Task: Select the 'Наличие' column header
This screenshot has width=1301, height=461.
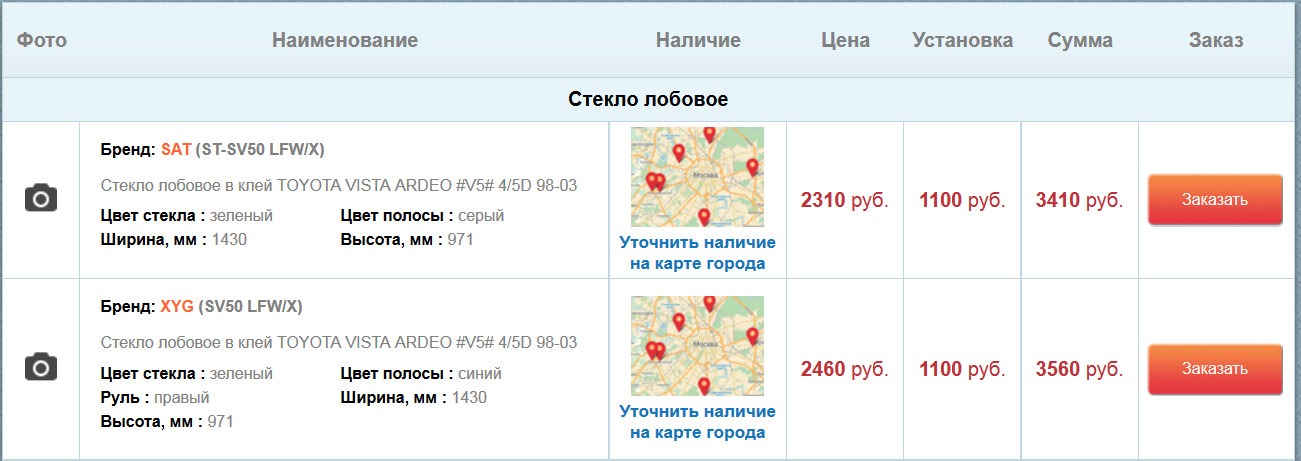Action: (698, 40)
